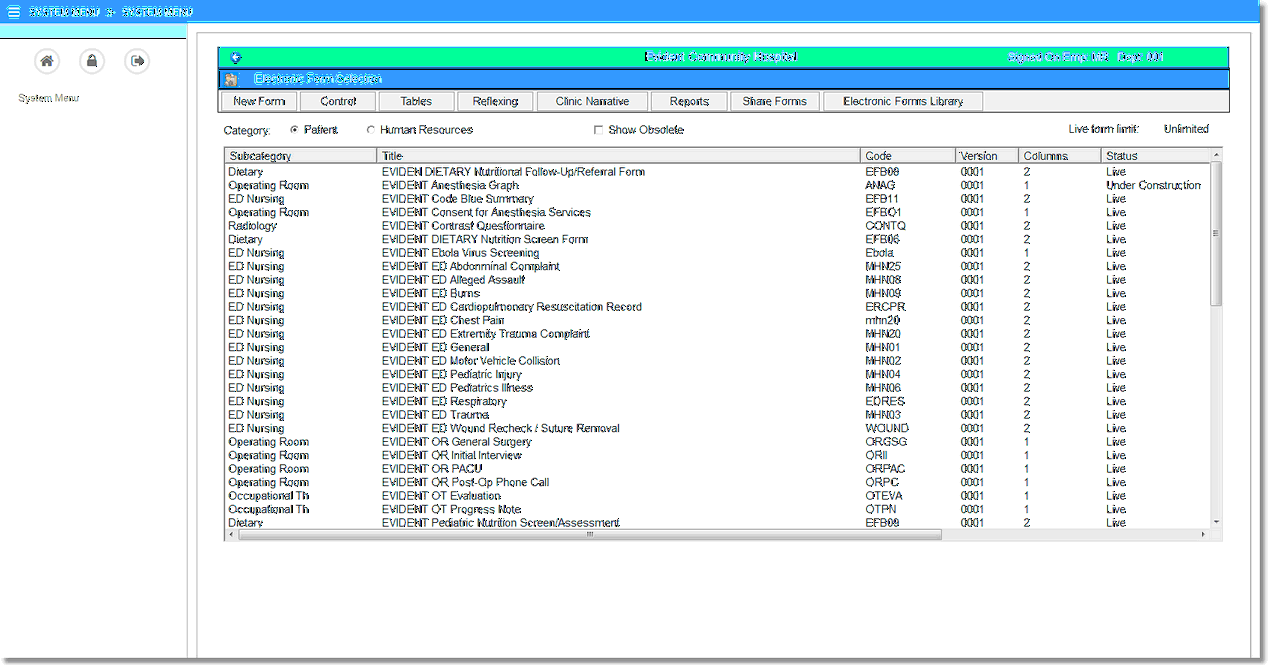Click the Under Construction status cell
The height and width of the screenshot is (667, 1269).
point(1154,185)
